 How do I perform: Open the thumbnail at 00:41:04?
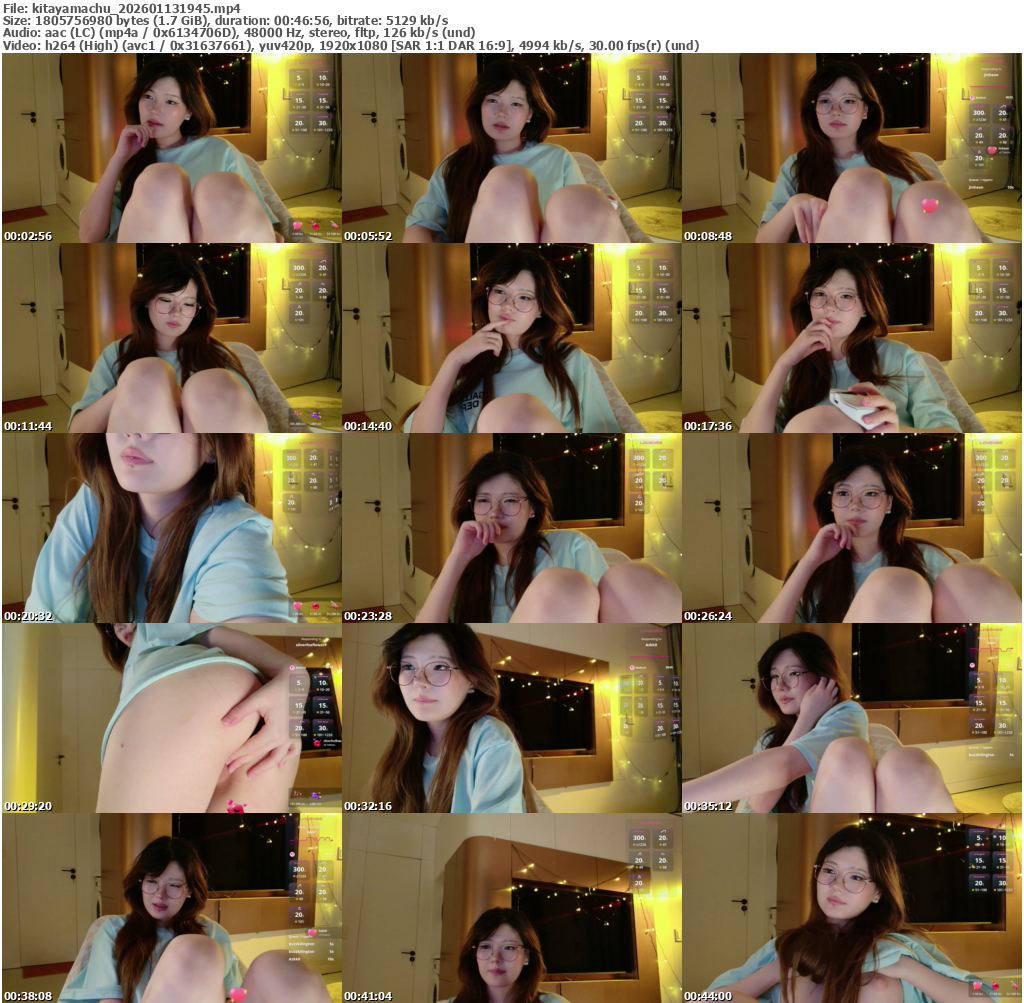coord(511,908)
